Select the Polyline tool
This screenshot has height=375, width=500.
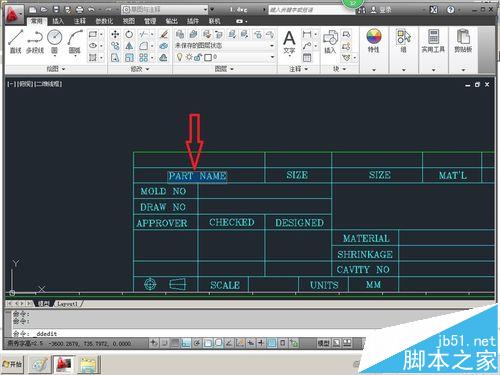[x=35, y=41]
